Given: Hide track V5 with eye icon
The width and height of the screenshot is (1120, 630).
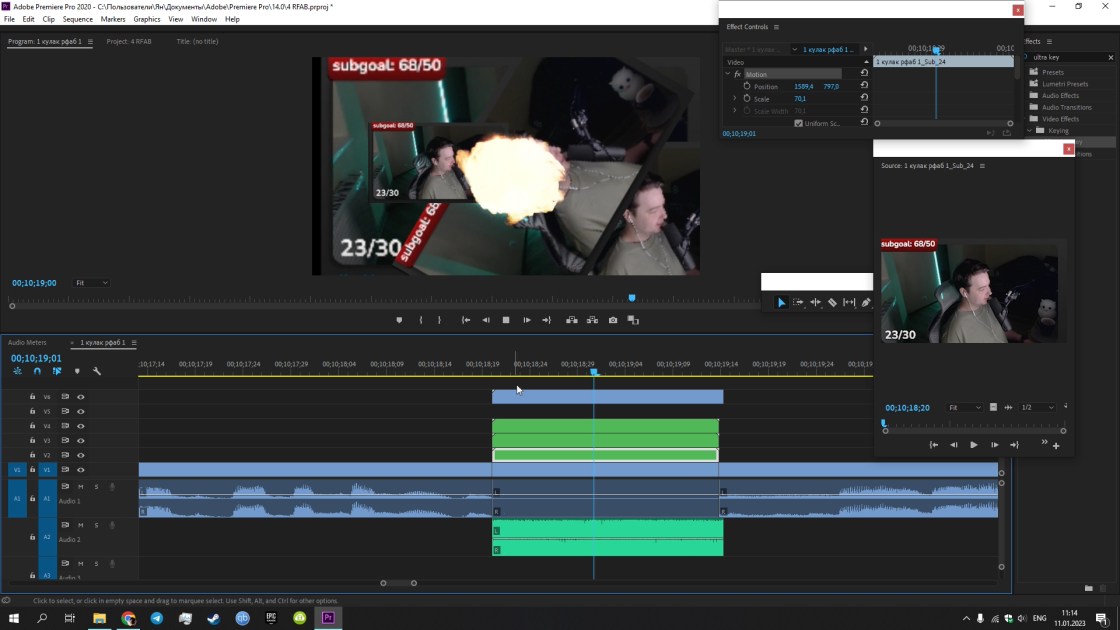Looking at the screenshot, I should pos(81,411).
